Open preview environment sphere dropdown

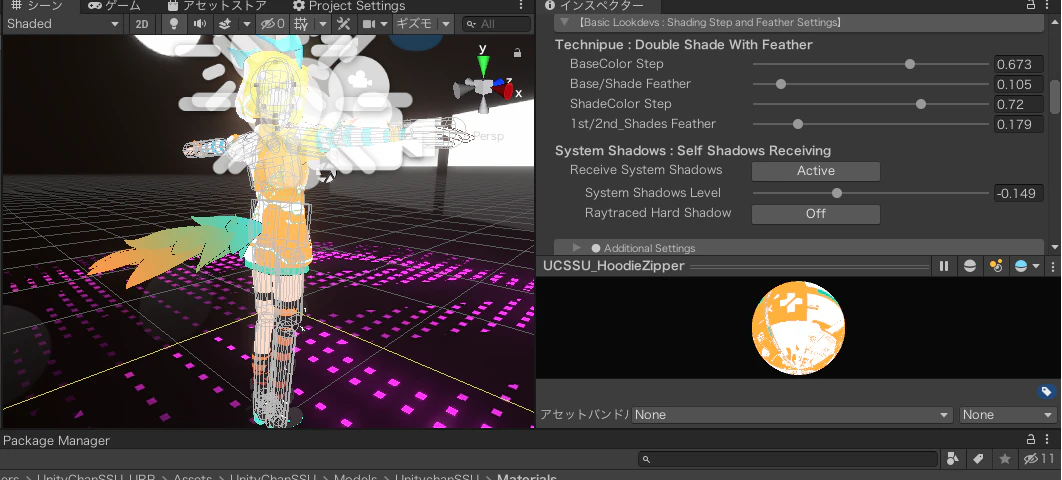point(1026,266)
